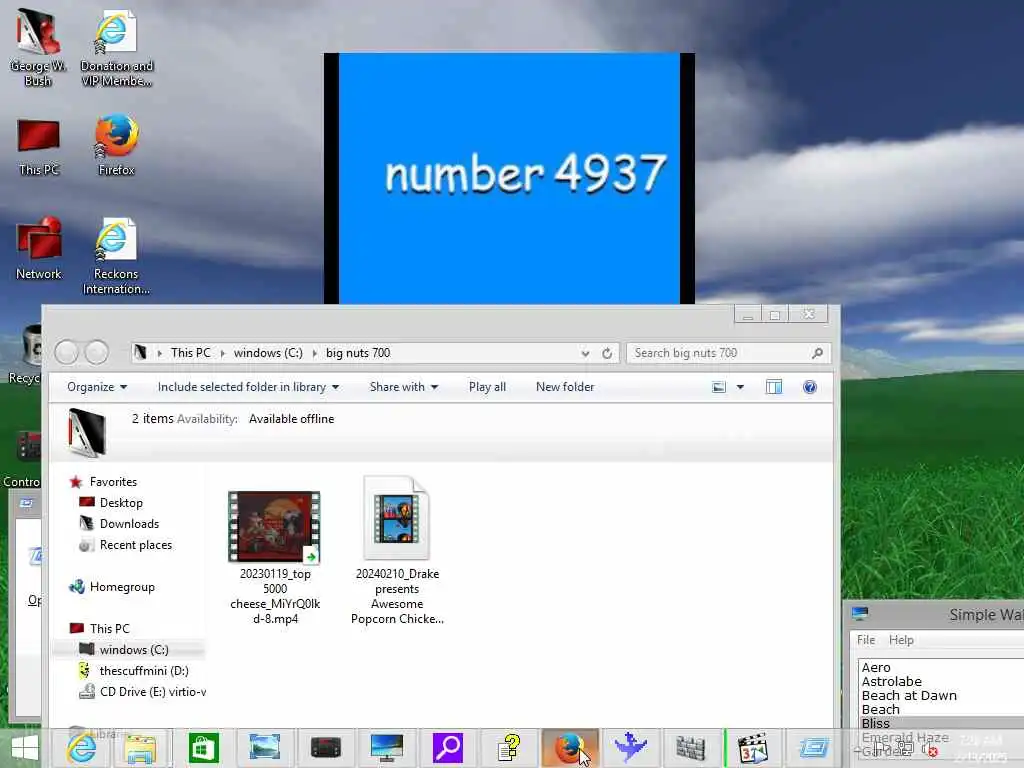Open the purple search magnifier taskbar icon
1024x768 pixels.
448,748
